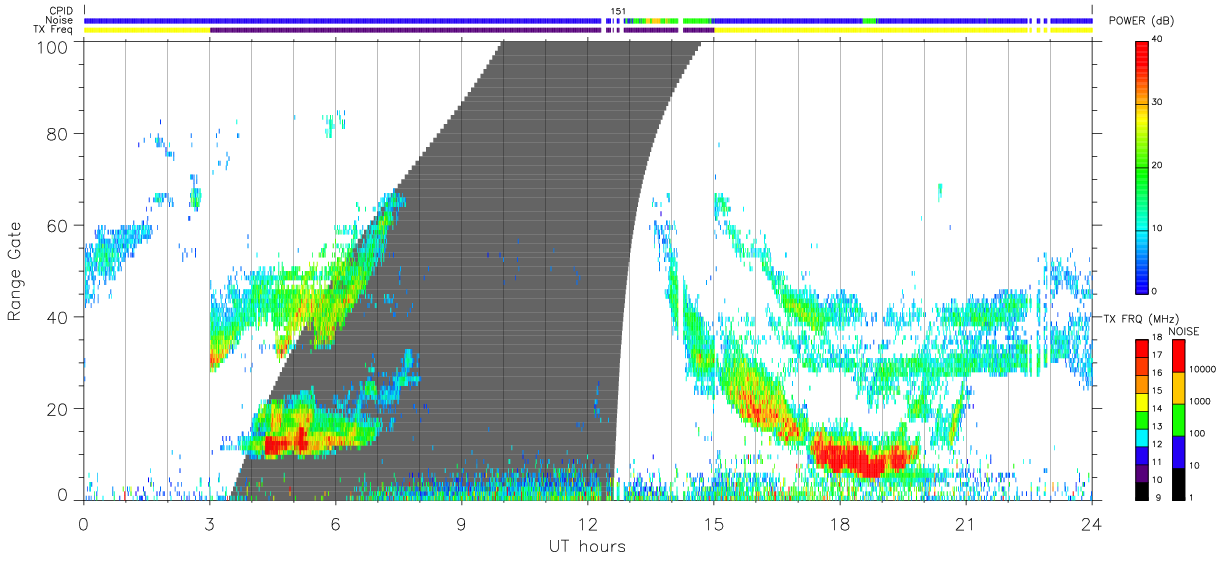Click the red 17 MHz block in TX FRQ colorbar

click(1142, 349)
